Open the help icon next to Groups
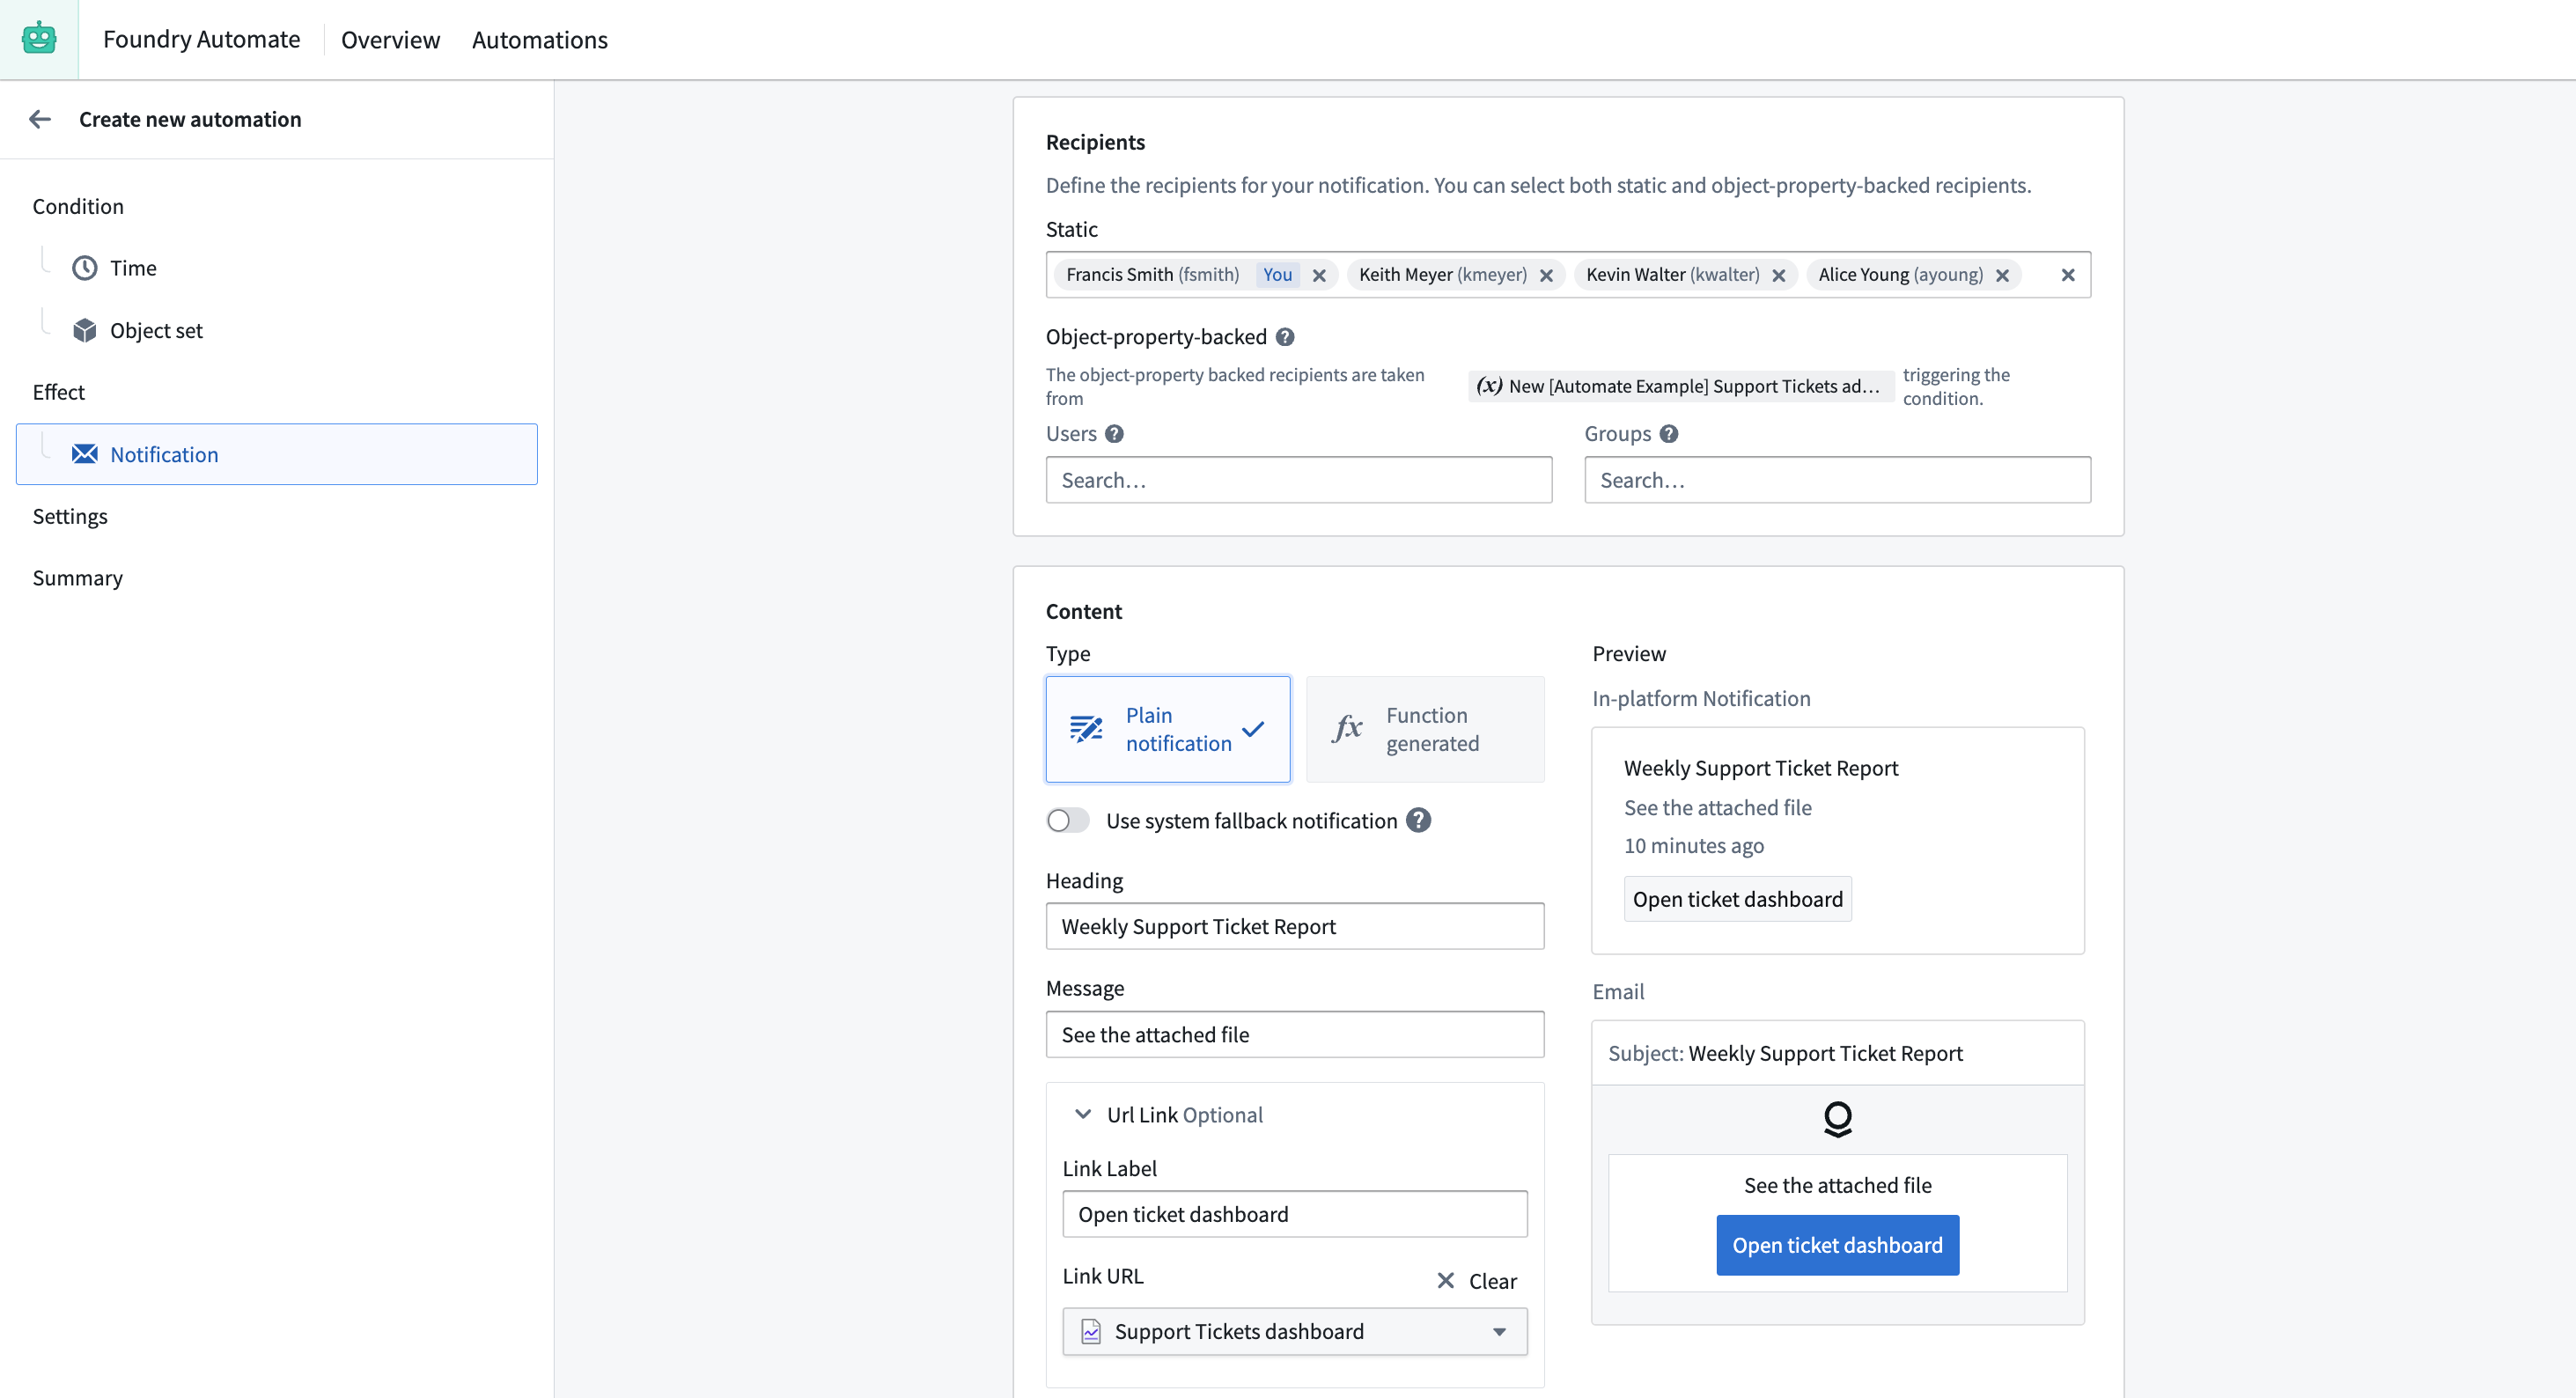 coord(1669,434)
